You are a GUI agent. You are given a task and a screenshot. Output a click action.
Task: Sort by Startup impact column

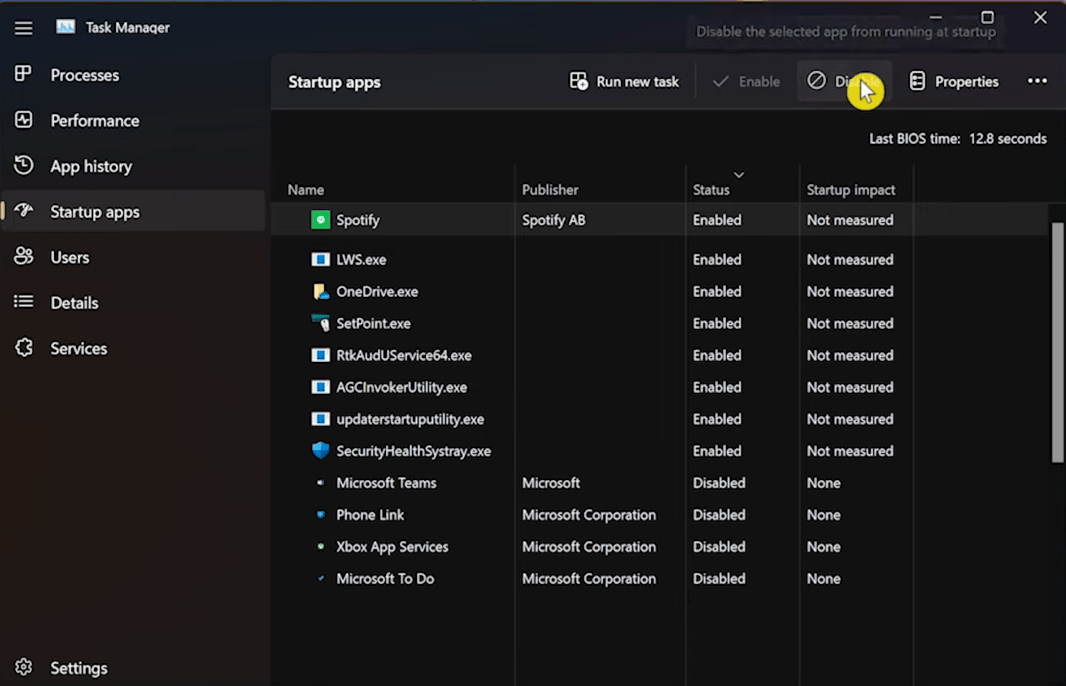point(851,190)
